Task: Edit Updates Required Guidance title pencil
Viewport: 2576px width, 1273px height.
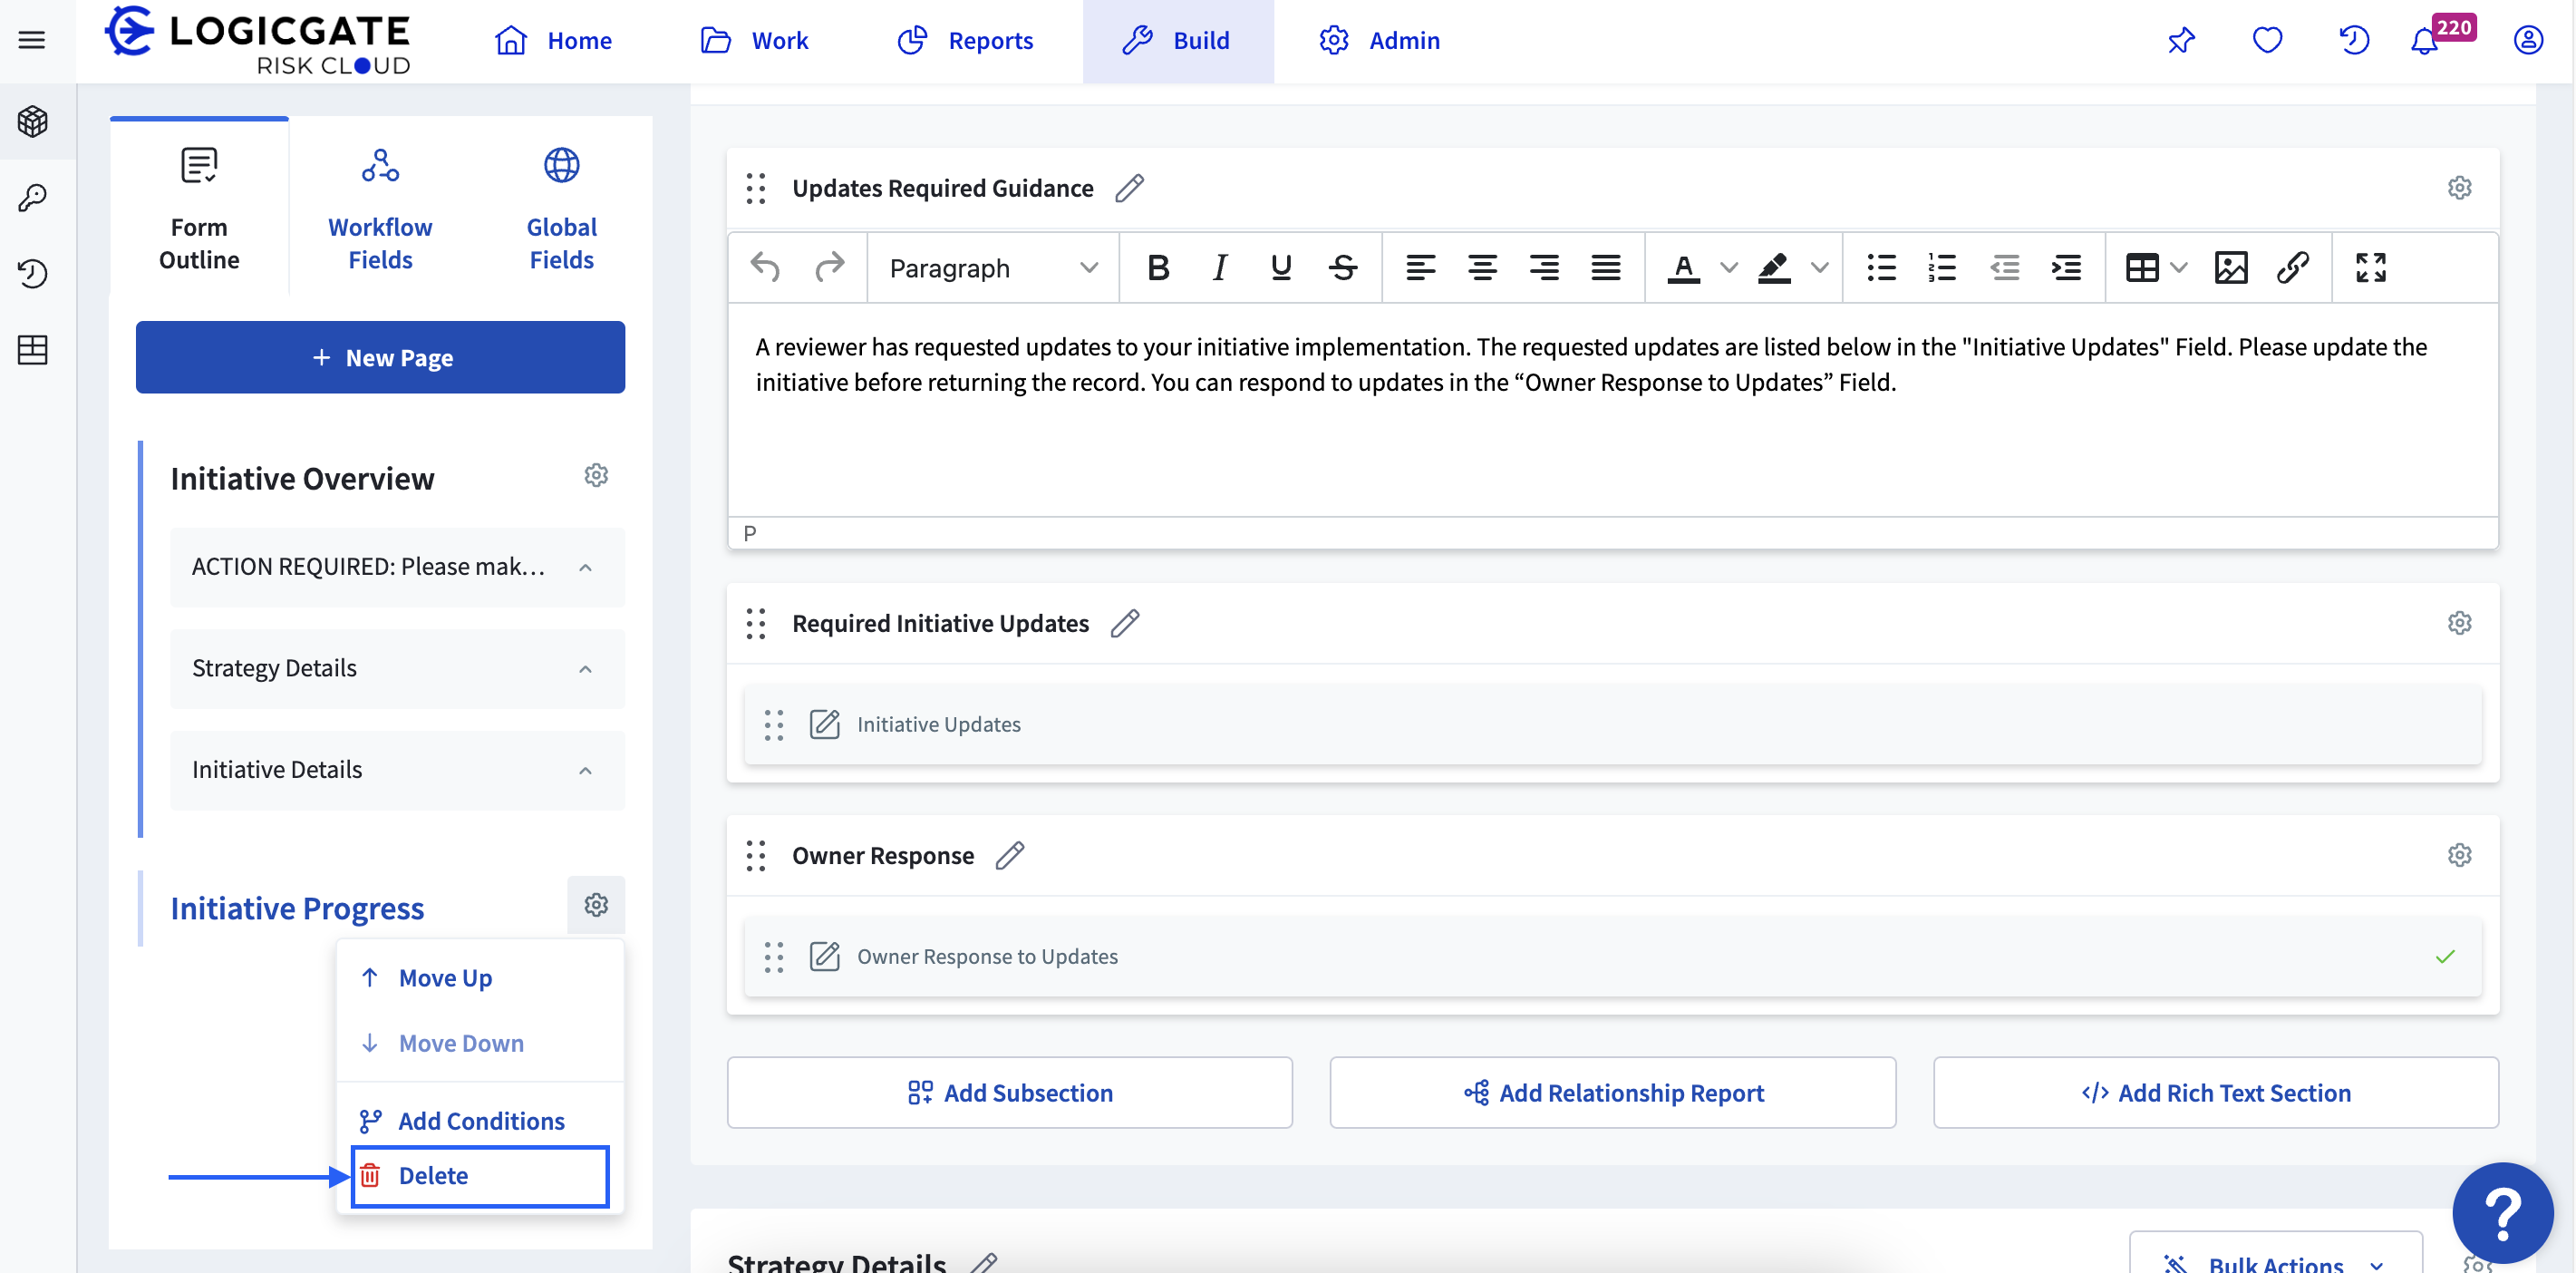Action: [x=1130, y=188]
